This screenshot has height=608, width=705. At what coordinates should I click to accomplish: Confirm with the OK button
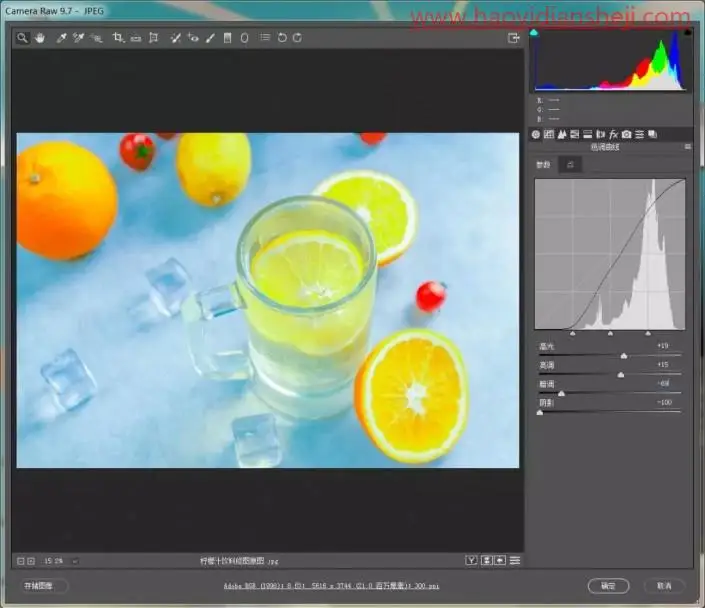608,586
